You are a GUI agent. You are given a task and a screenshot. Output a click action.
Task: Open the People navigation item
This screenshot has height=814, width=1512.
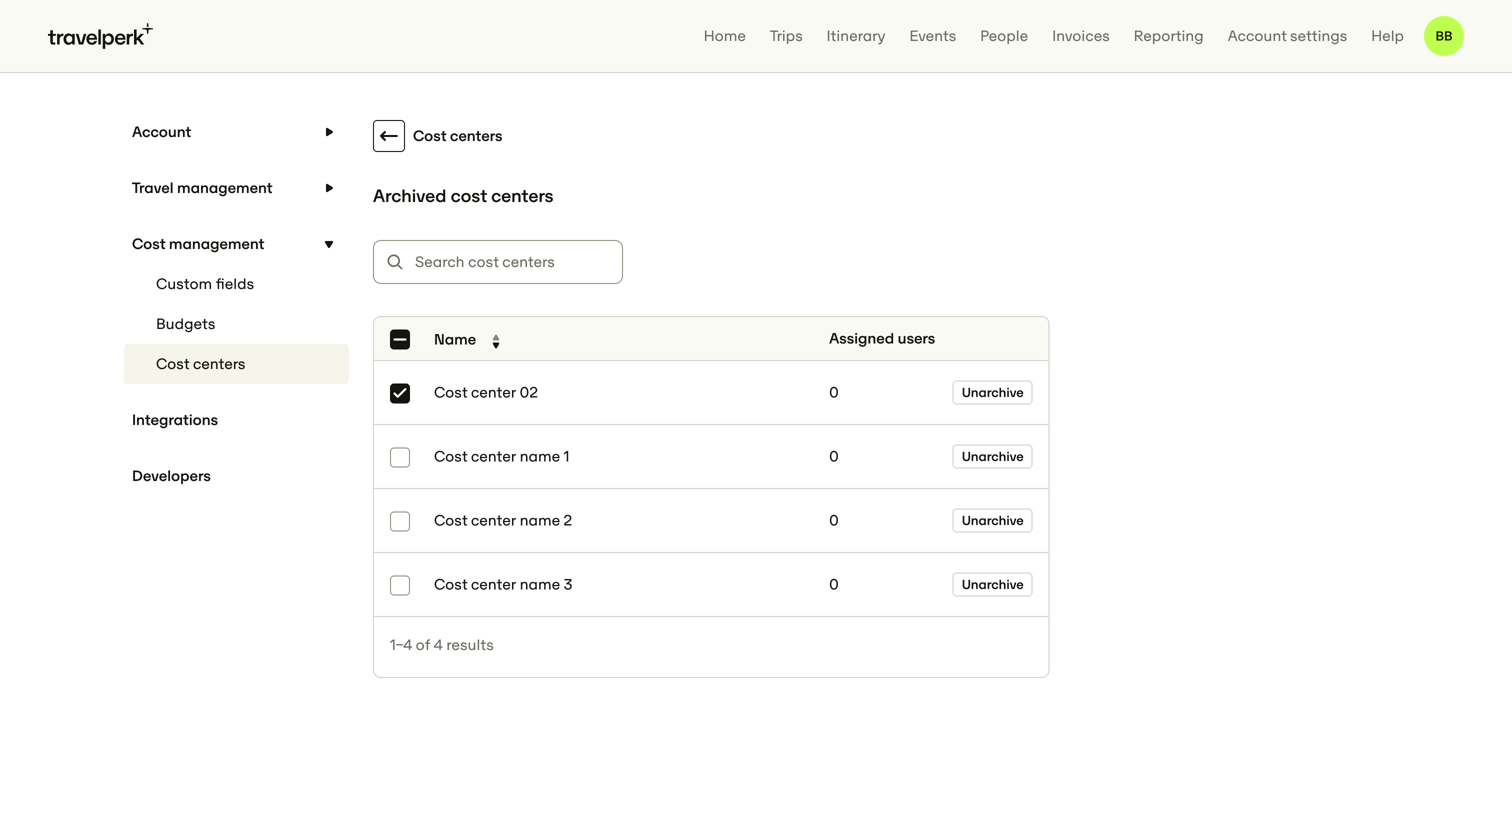pyautogui.click(x=1004, y=36)
